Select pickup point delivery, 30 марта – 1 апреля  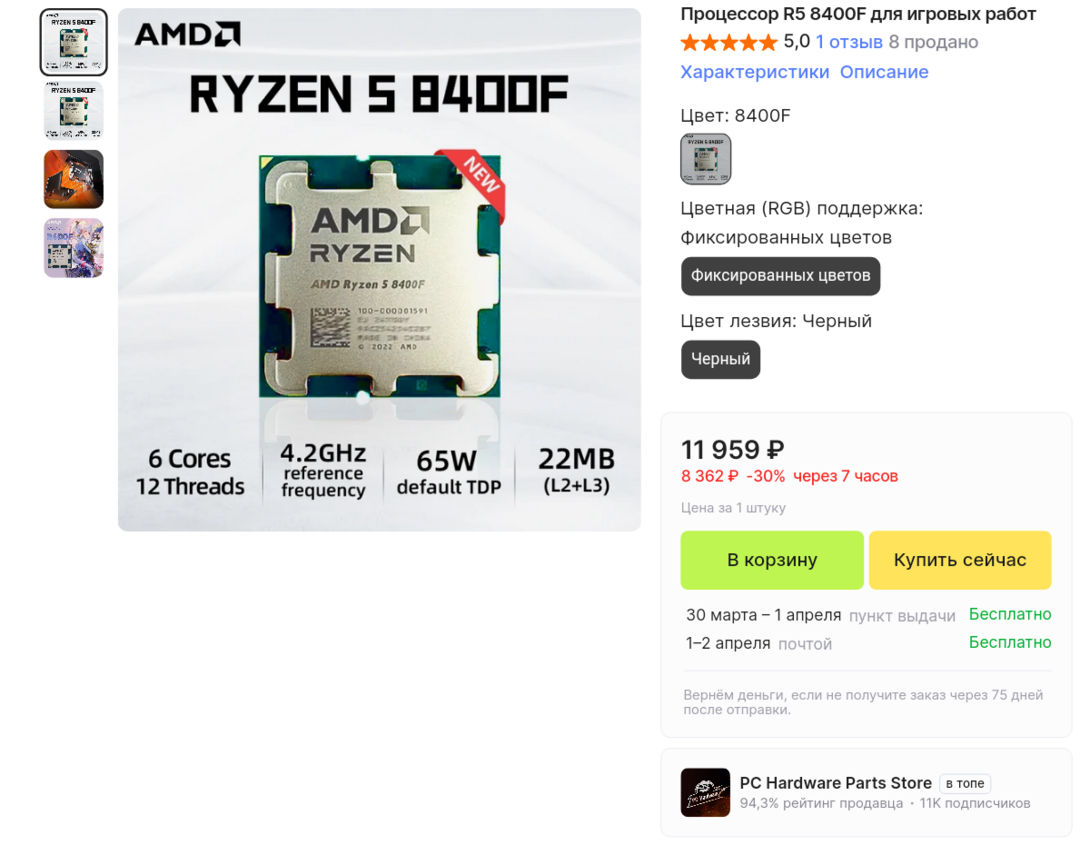pyautogui.click(x=868, y=615)
